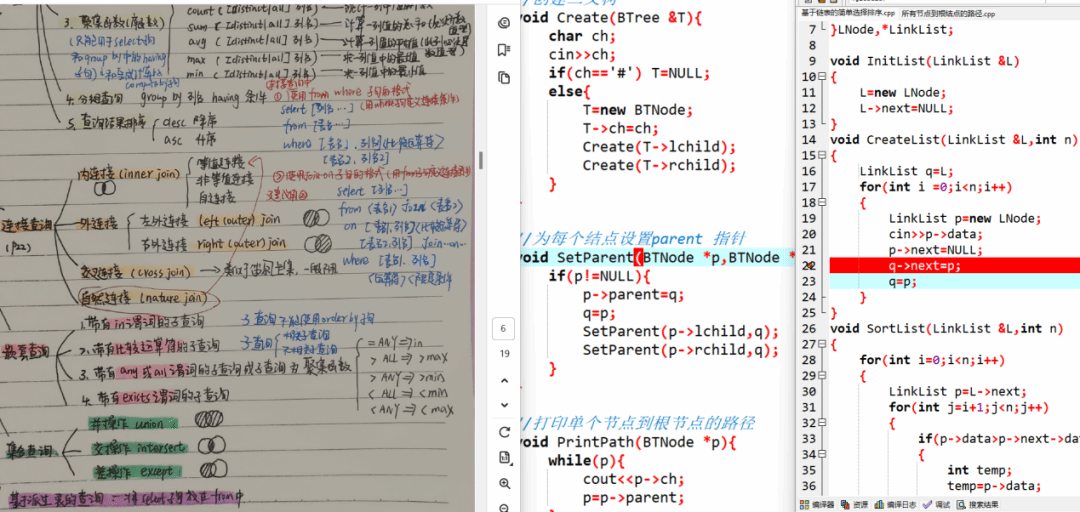
Task: Collapse the if-block fold at line 34
Action: point(823,455)
